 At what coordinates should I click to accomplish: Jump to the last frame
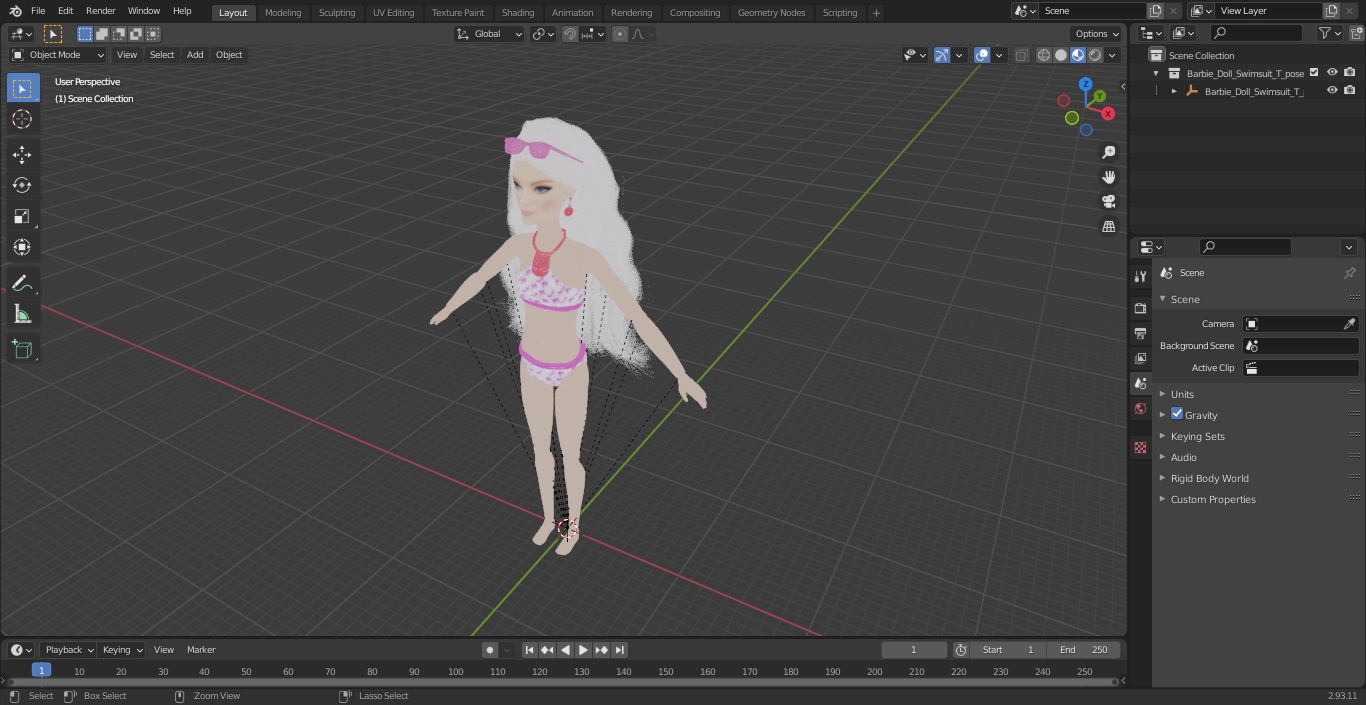[620, 650]
